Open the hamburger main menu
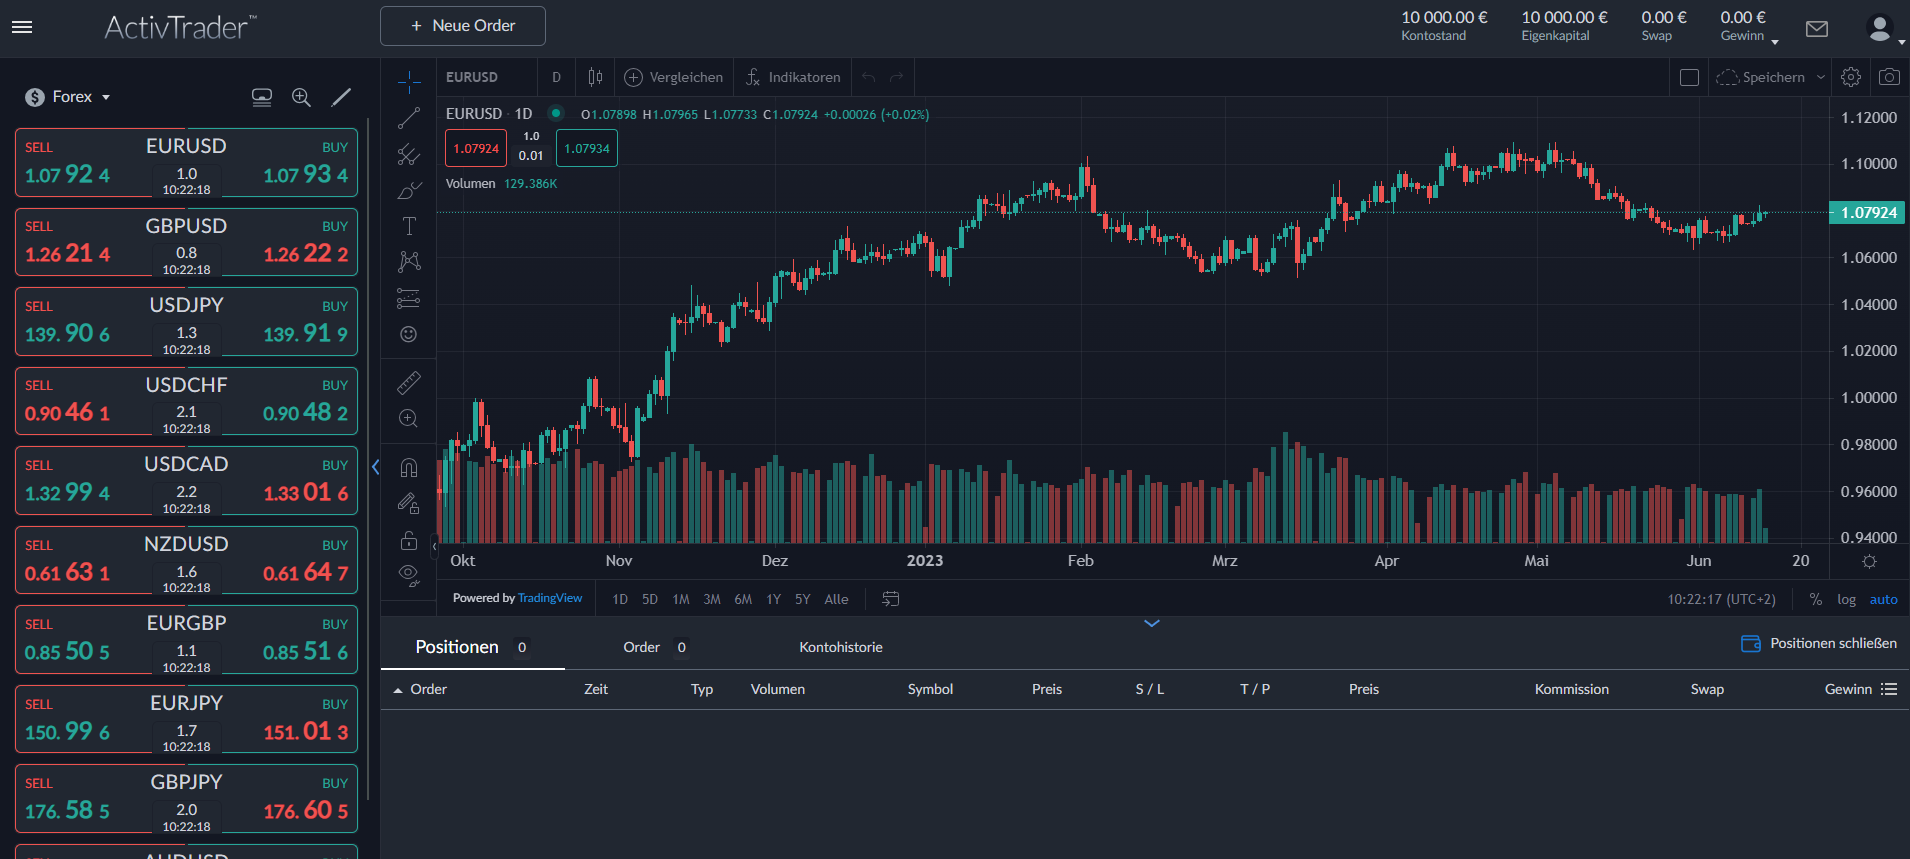The image size is (1910, 859). click(22, 27)
